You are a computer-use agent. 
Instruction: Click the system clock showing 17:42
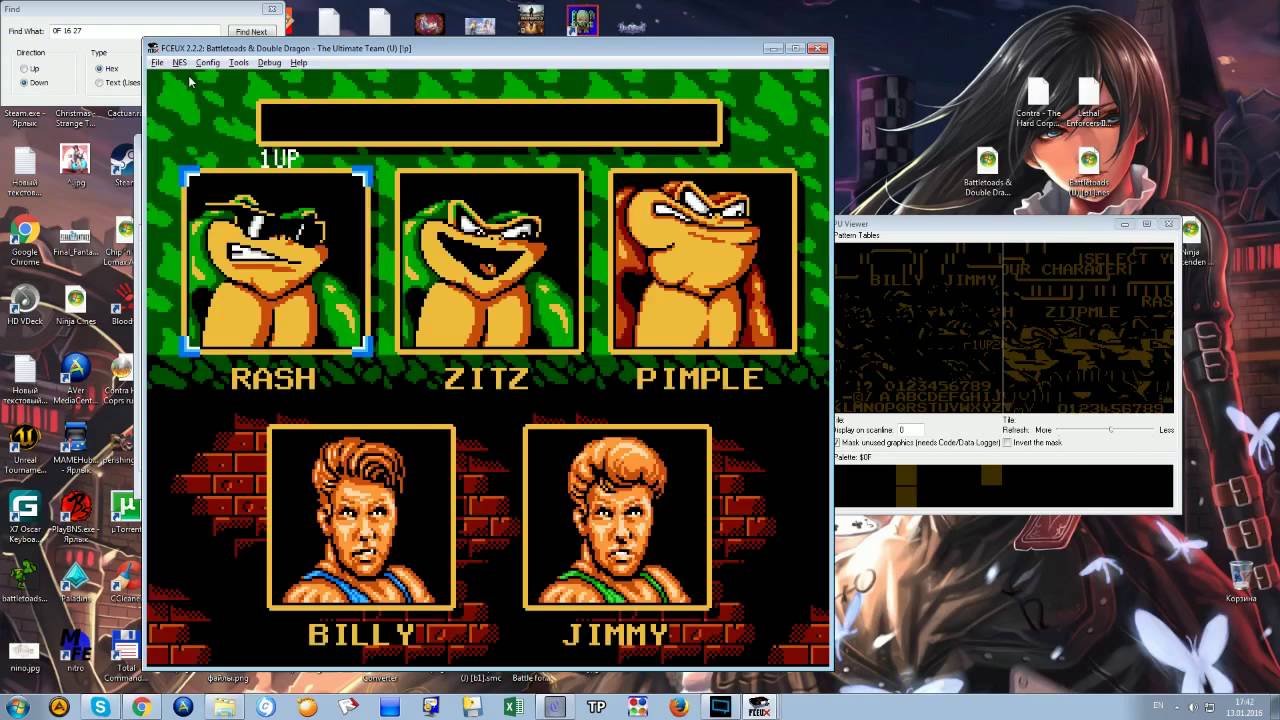point(1242,706)
